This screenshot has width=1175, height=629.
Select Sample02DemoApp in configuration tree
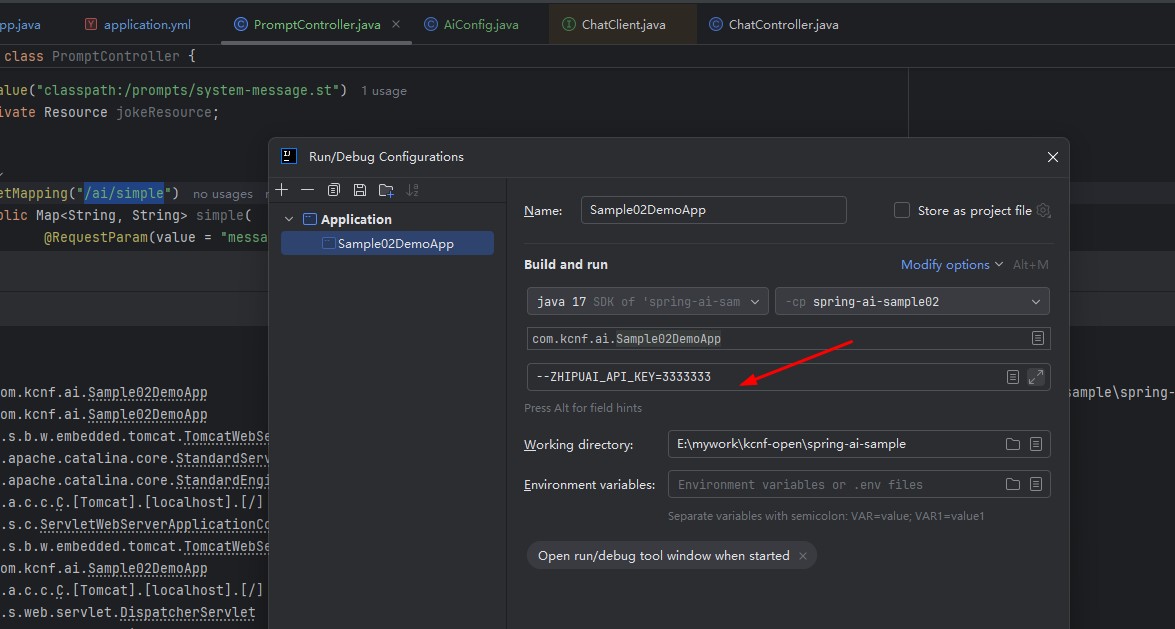pyautogui.click(x=395, y=243)
